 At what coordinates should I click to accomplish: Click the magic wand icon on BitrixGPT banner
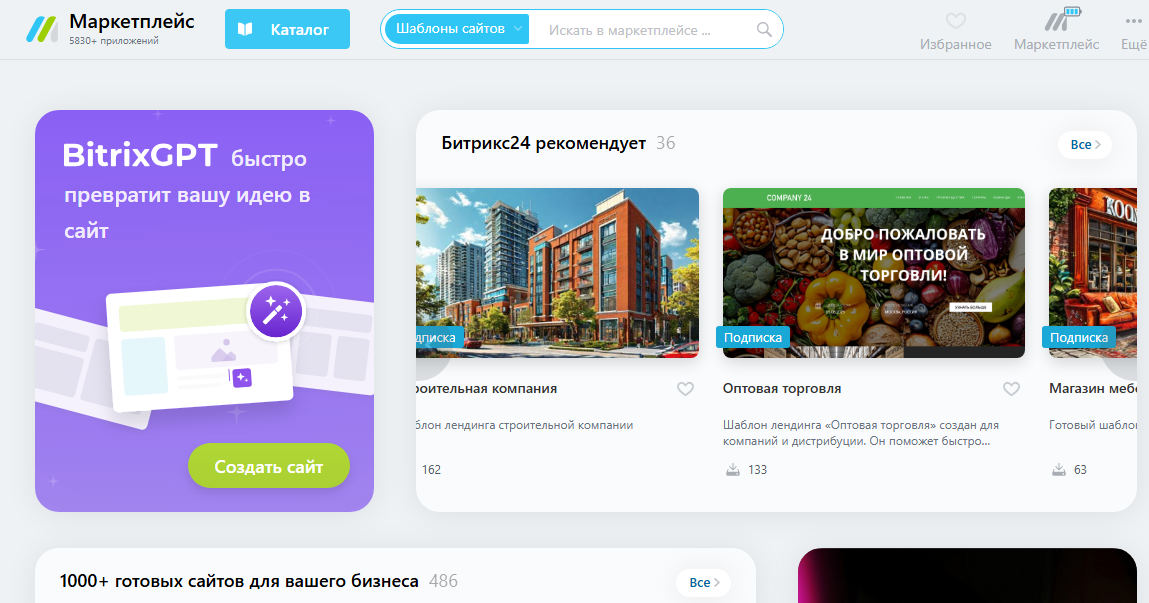coord(276,311)
